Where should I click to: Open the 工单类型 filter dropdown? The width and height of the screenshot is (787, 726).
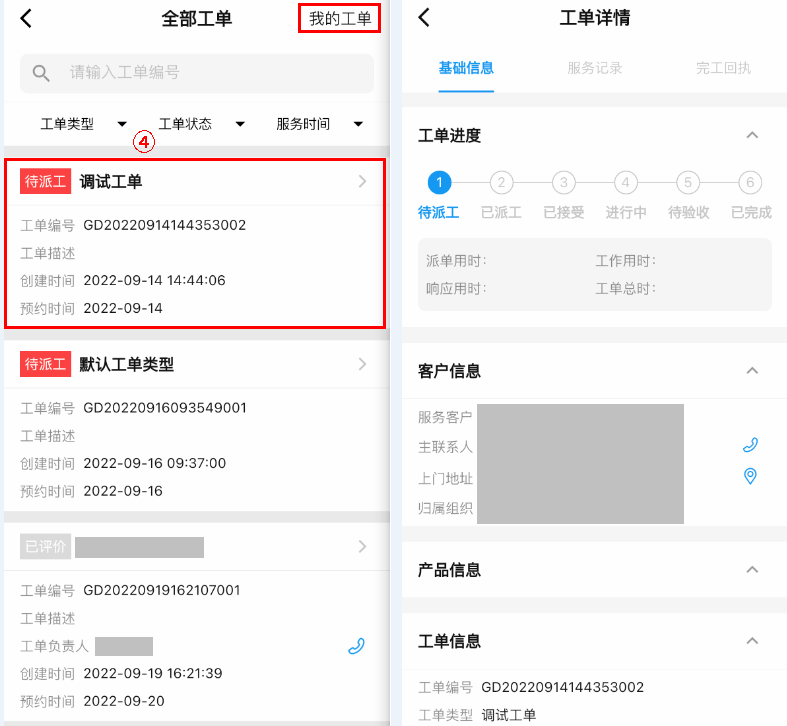pos(83,124)
